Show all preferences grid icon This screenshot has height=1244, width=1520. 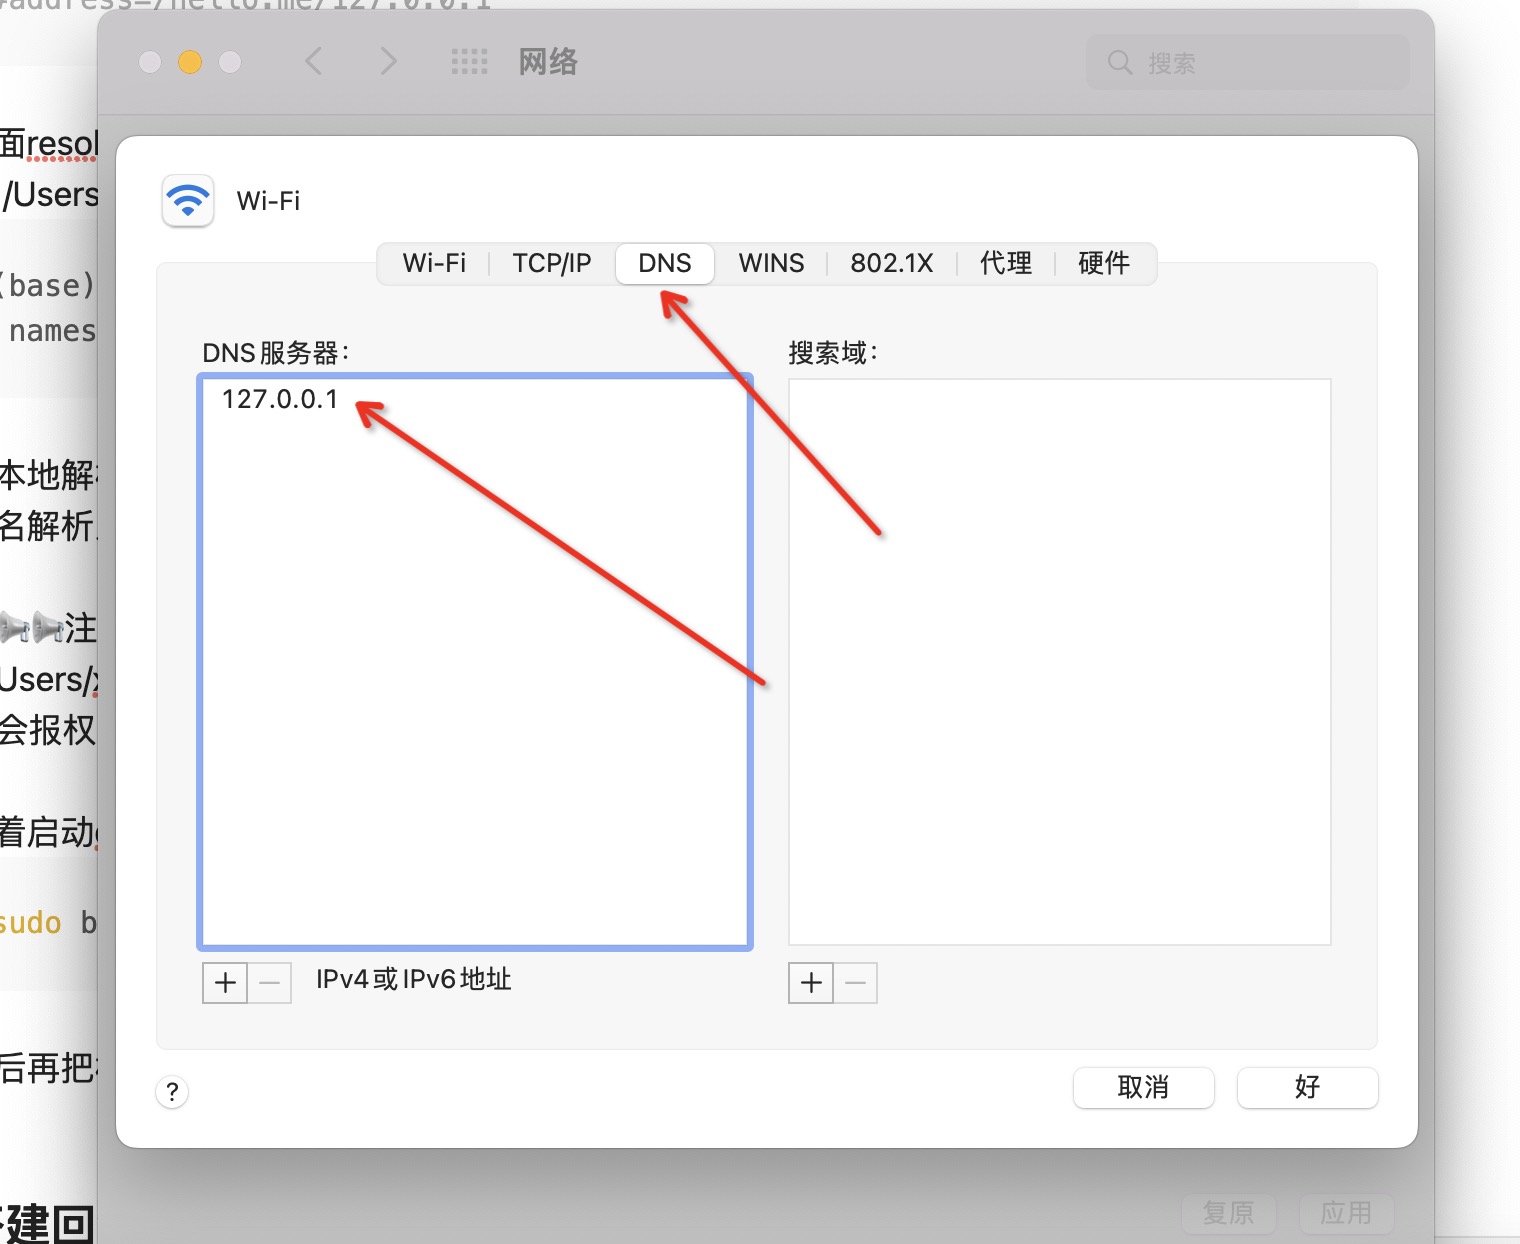tap(469, 62)
